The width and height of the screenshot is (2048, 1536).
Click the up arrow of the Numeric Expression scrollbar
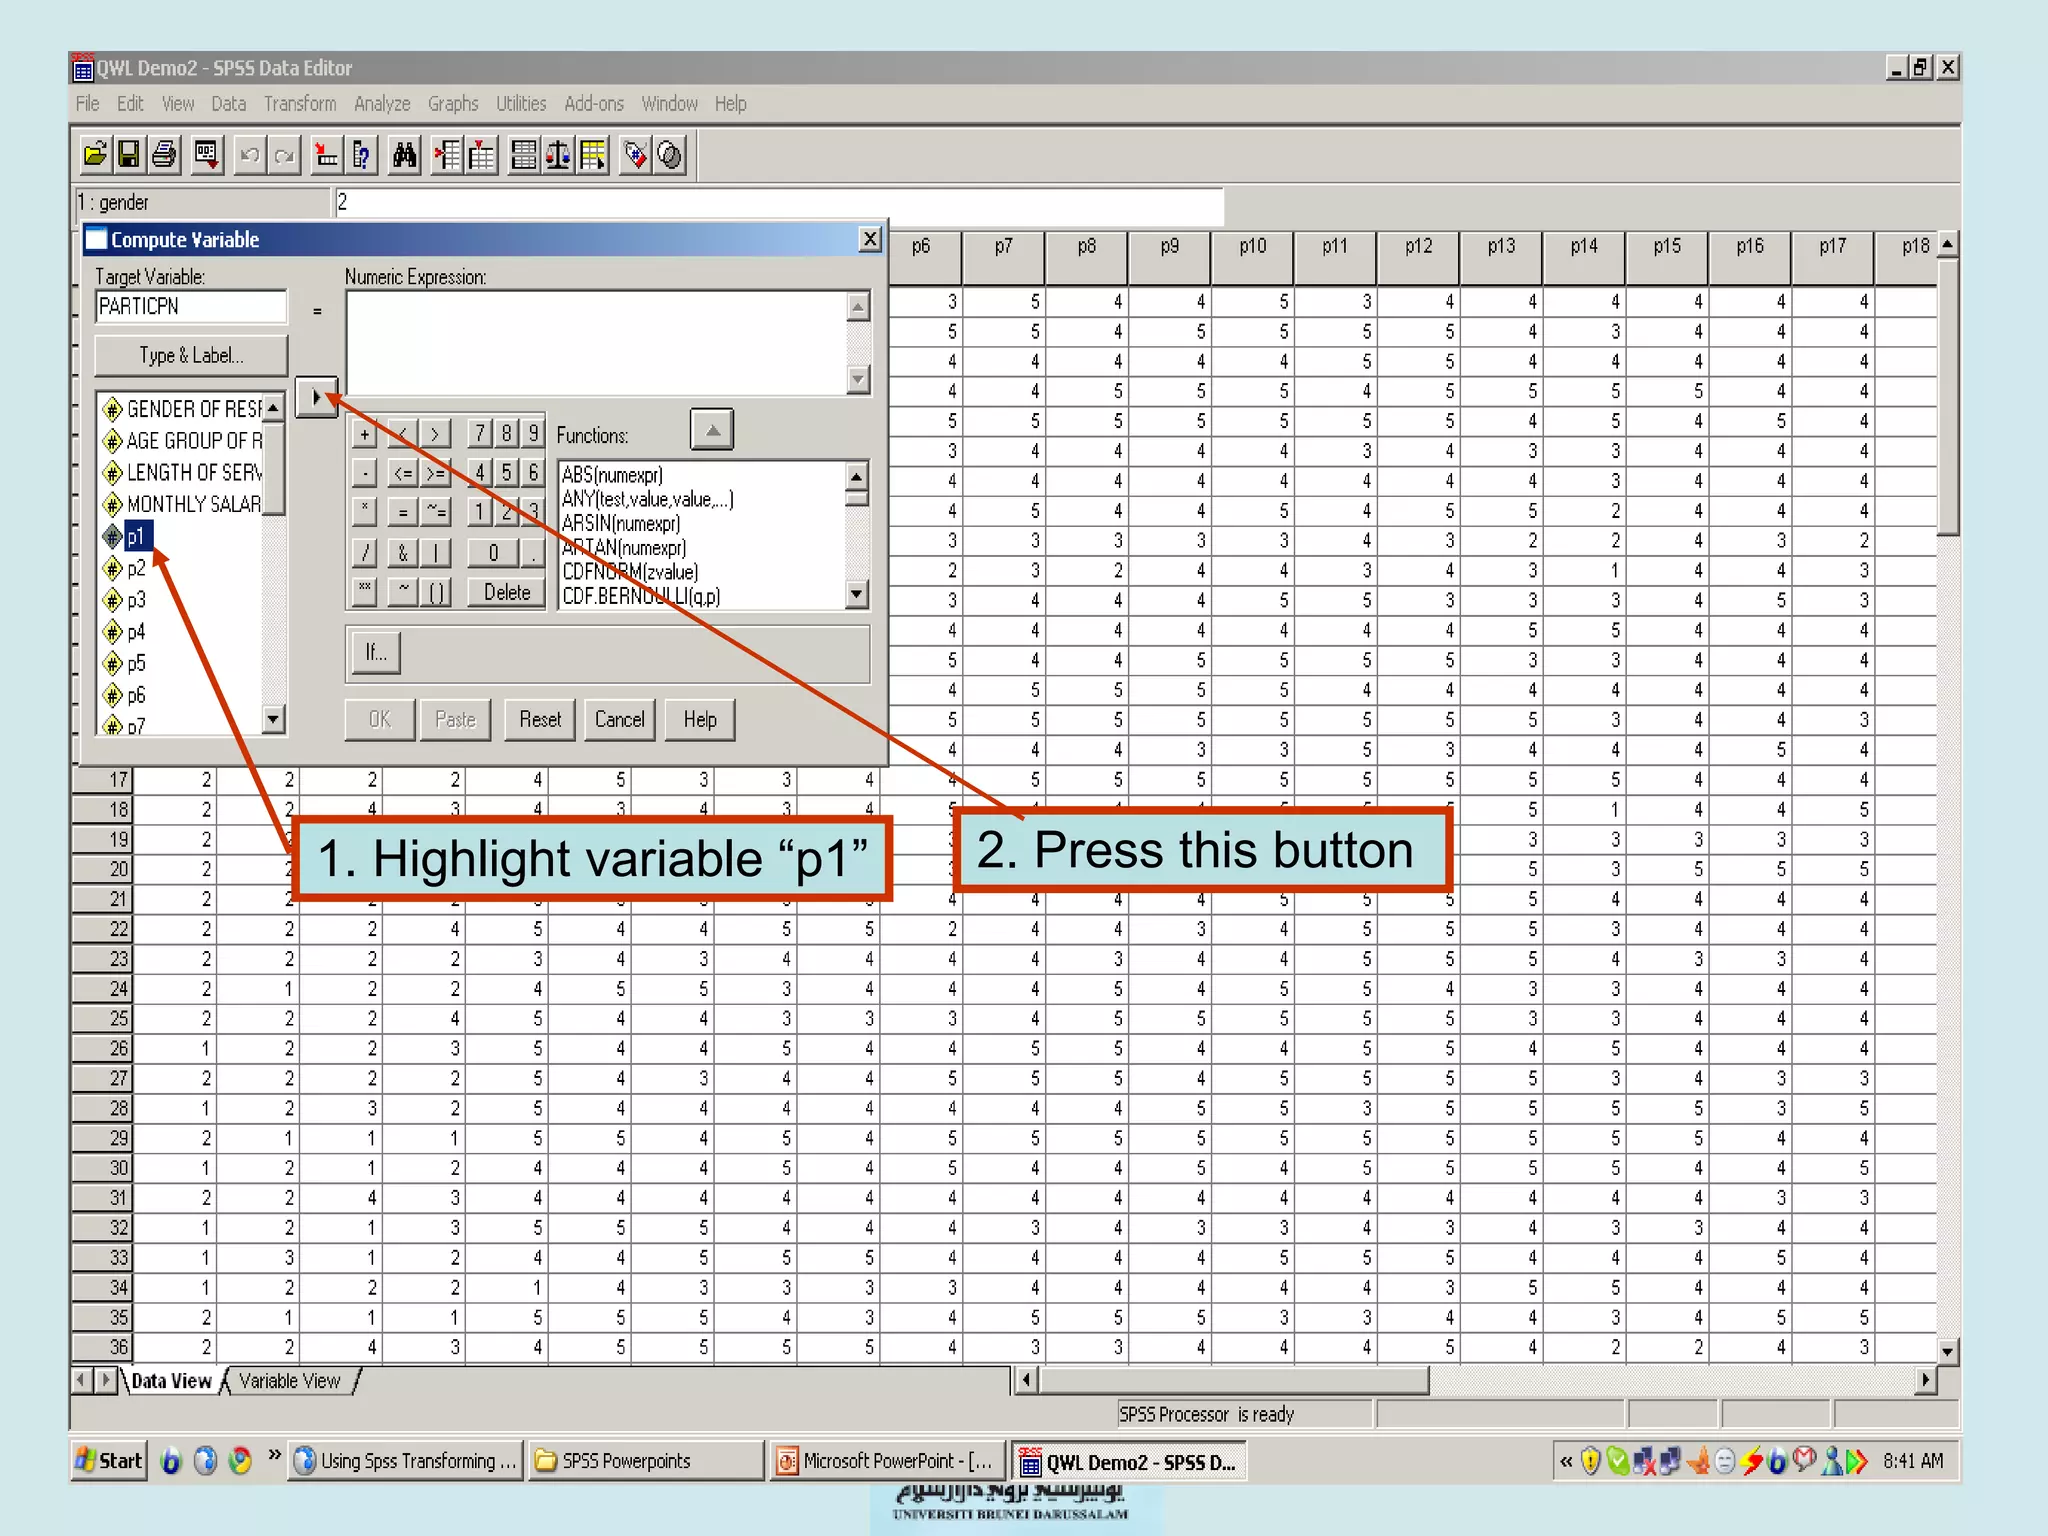(858, 307)
